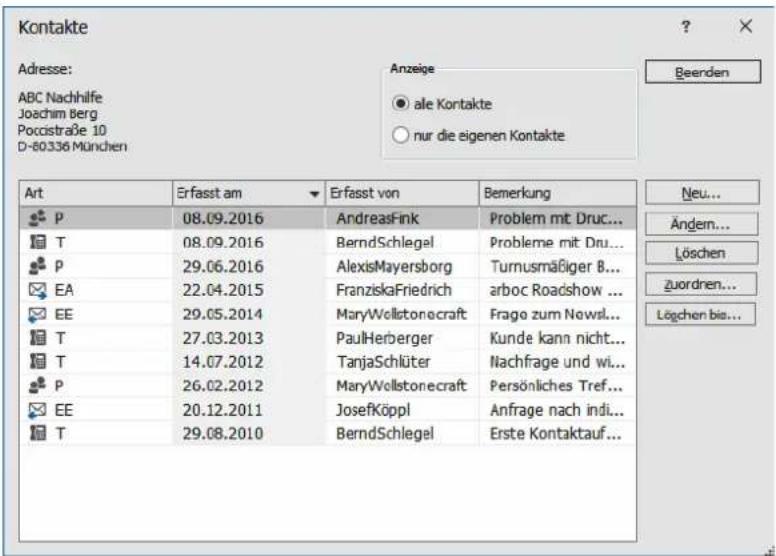Create a contact with the Neu... button
This screenshot has width=776, height=556.
pos(702,193)
